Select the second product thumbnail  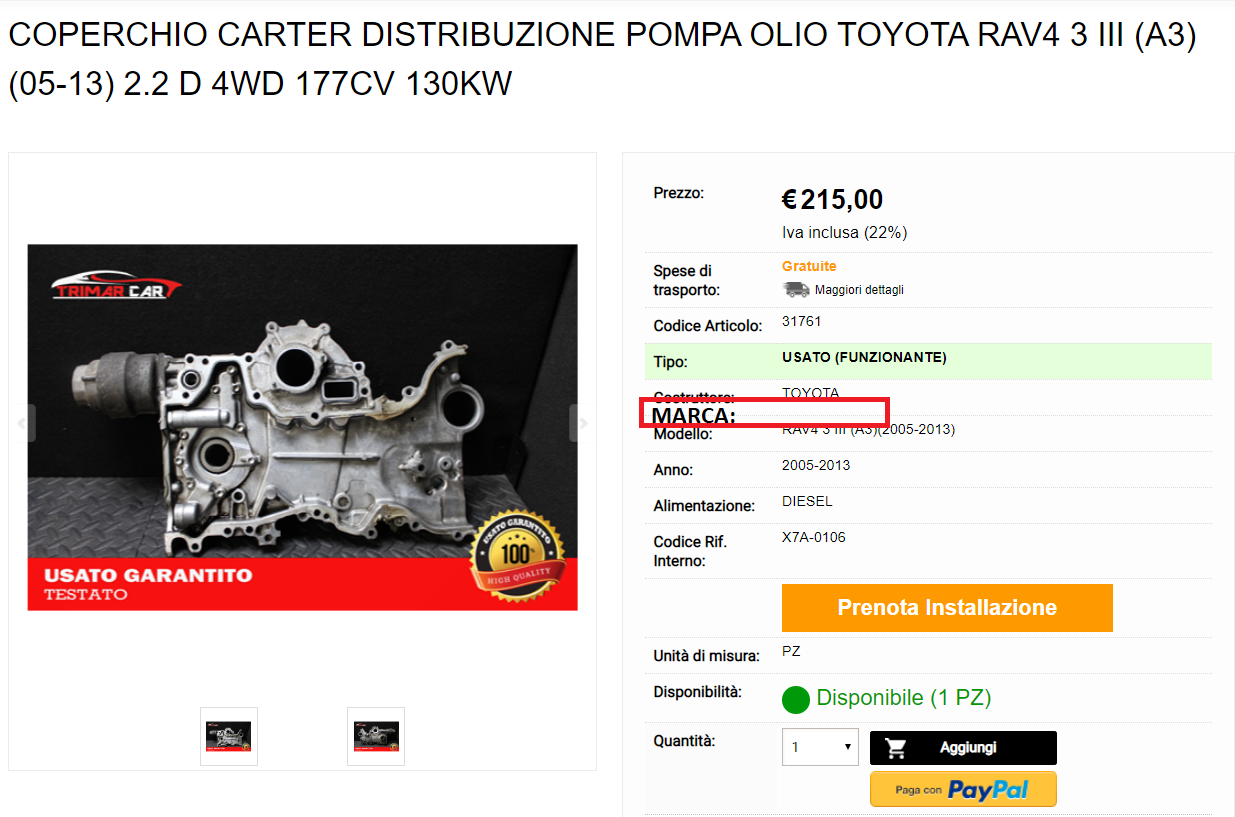[376, 737]
